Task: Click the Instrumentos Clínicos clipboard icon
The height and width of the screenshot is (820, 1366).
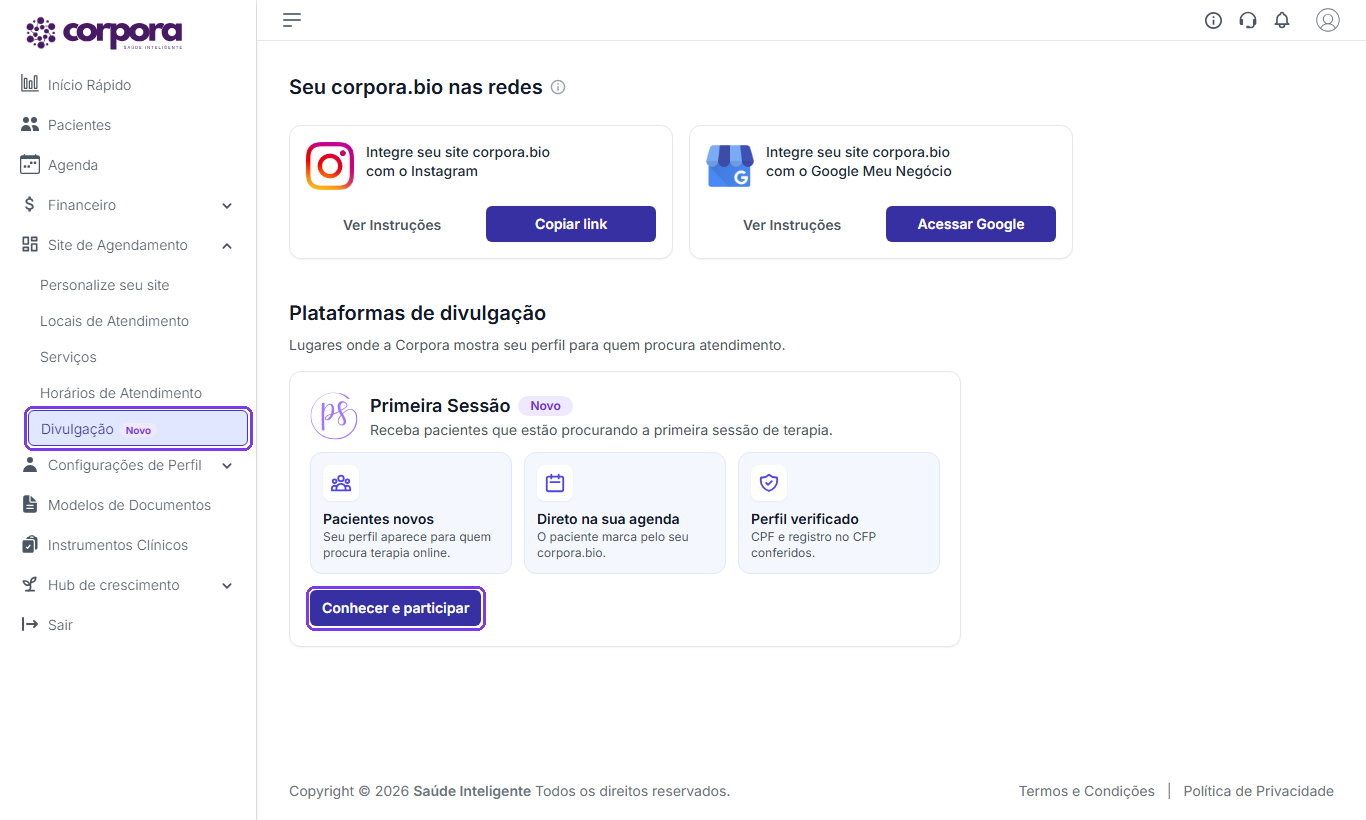Action: click(30, 545)
